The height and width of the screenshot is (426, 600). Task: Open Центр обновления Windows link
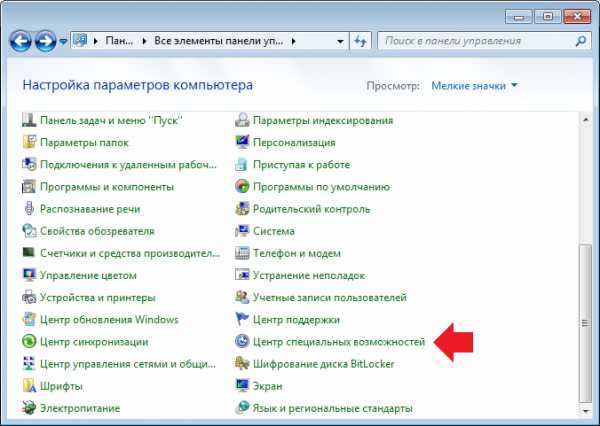(x=109, y=320)
